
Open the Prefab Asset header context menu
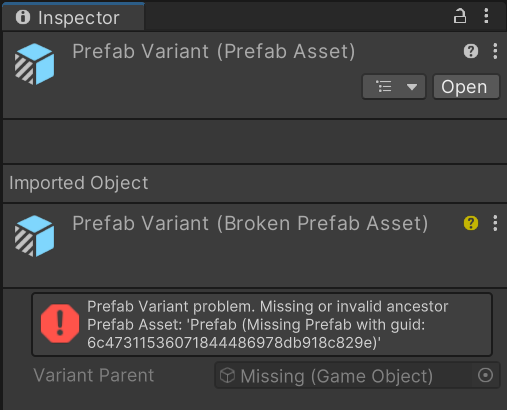tap(495, 51)
